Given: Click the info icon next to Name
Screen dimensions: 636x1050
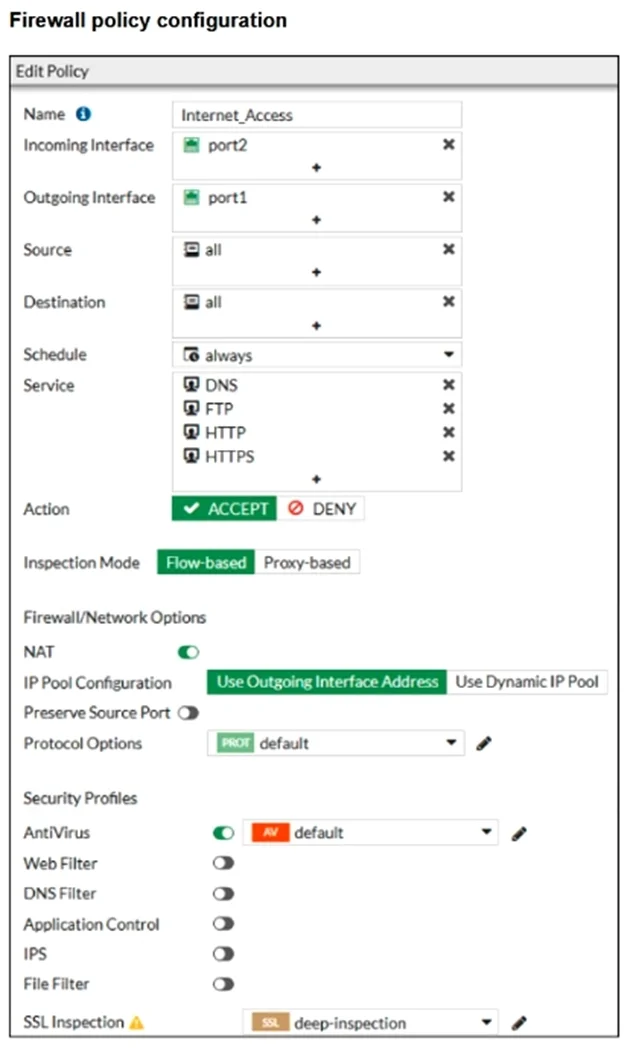Looking at the screenshot, I should [x=83, y=114].
